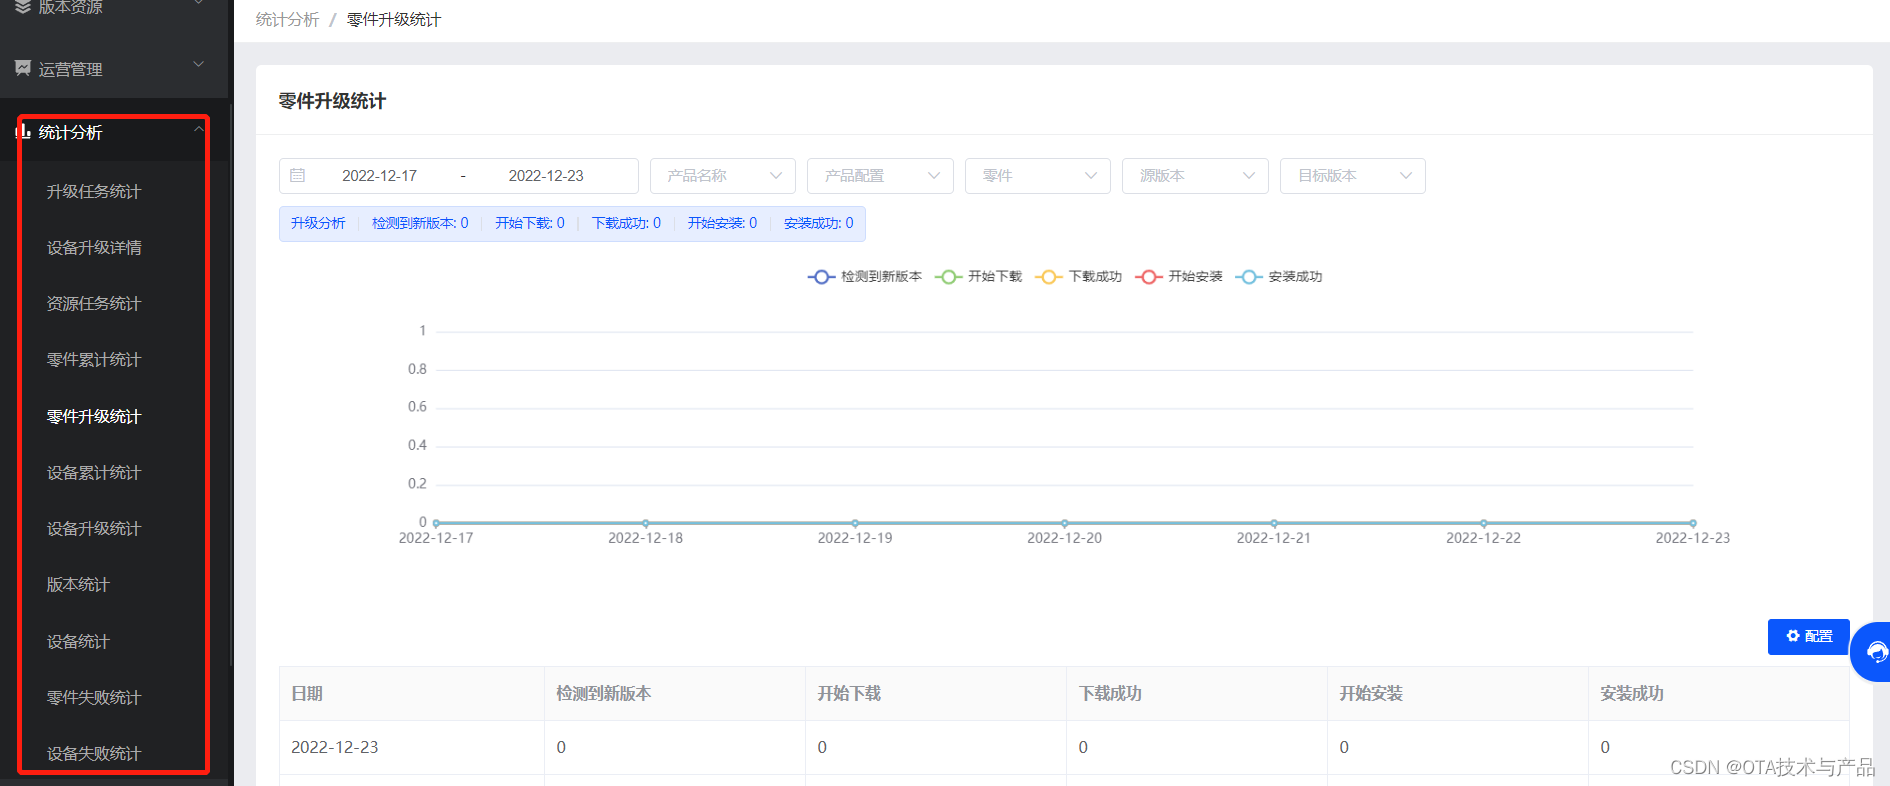Click chart data point at 2022-12-22
The width and height of the screenshot is (1890, 786).
click(x=1484, y=523)
